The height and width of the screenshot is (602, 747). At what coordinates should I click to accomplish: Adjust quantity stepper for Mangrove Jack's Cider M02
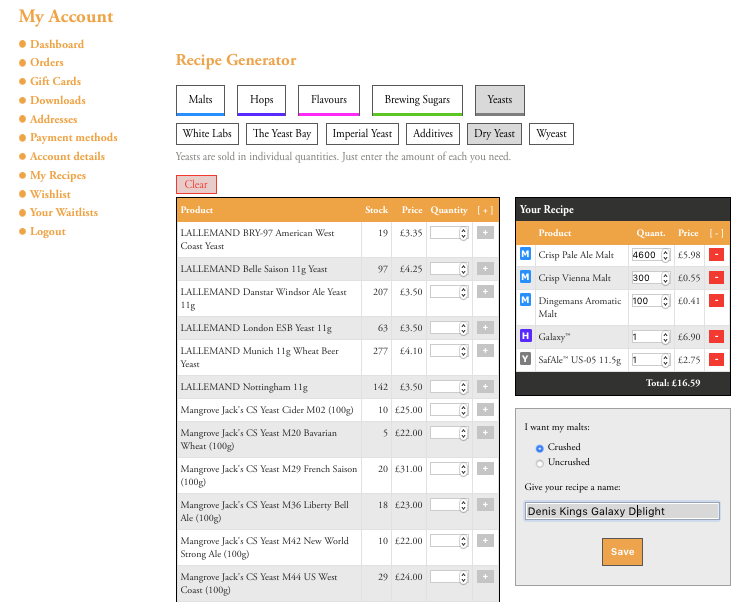464,411
